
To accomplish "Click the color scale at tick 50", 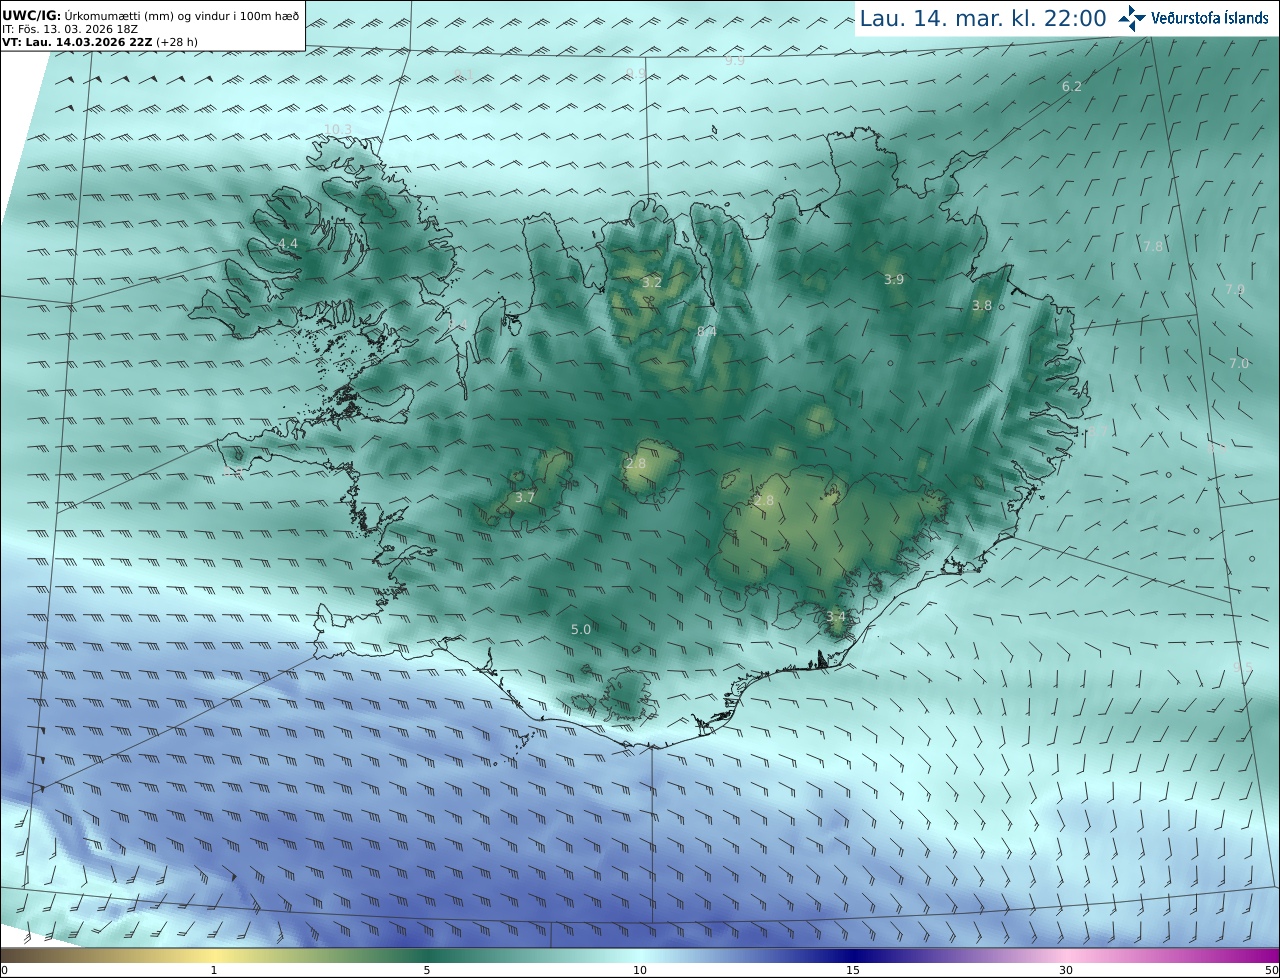I will [x=1272, y=970].
